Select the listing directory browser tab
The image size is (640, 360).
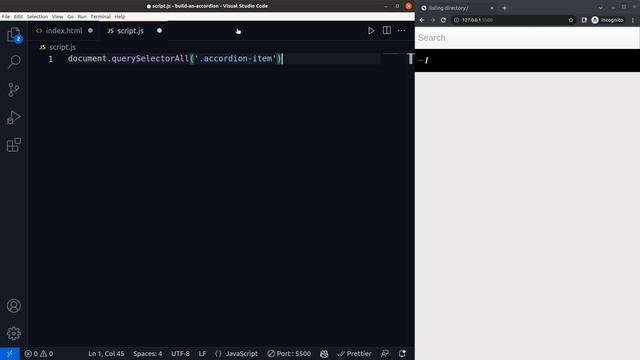click(457, 8)
